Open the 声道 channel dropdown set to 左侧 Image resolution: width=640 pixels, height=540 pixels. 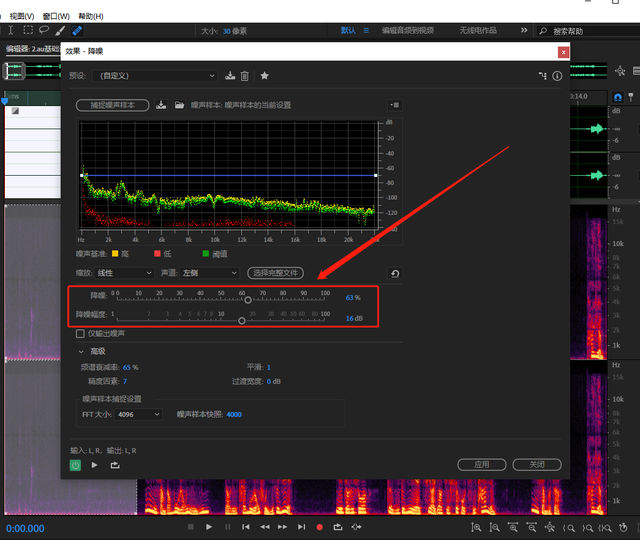coord(209,273)
